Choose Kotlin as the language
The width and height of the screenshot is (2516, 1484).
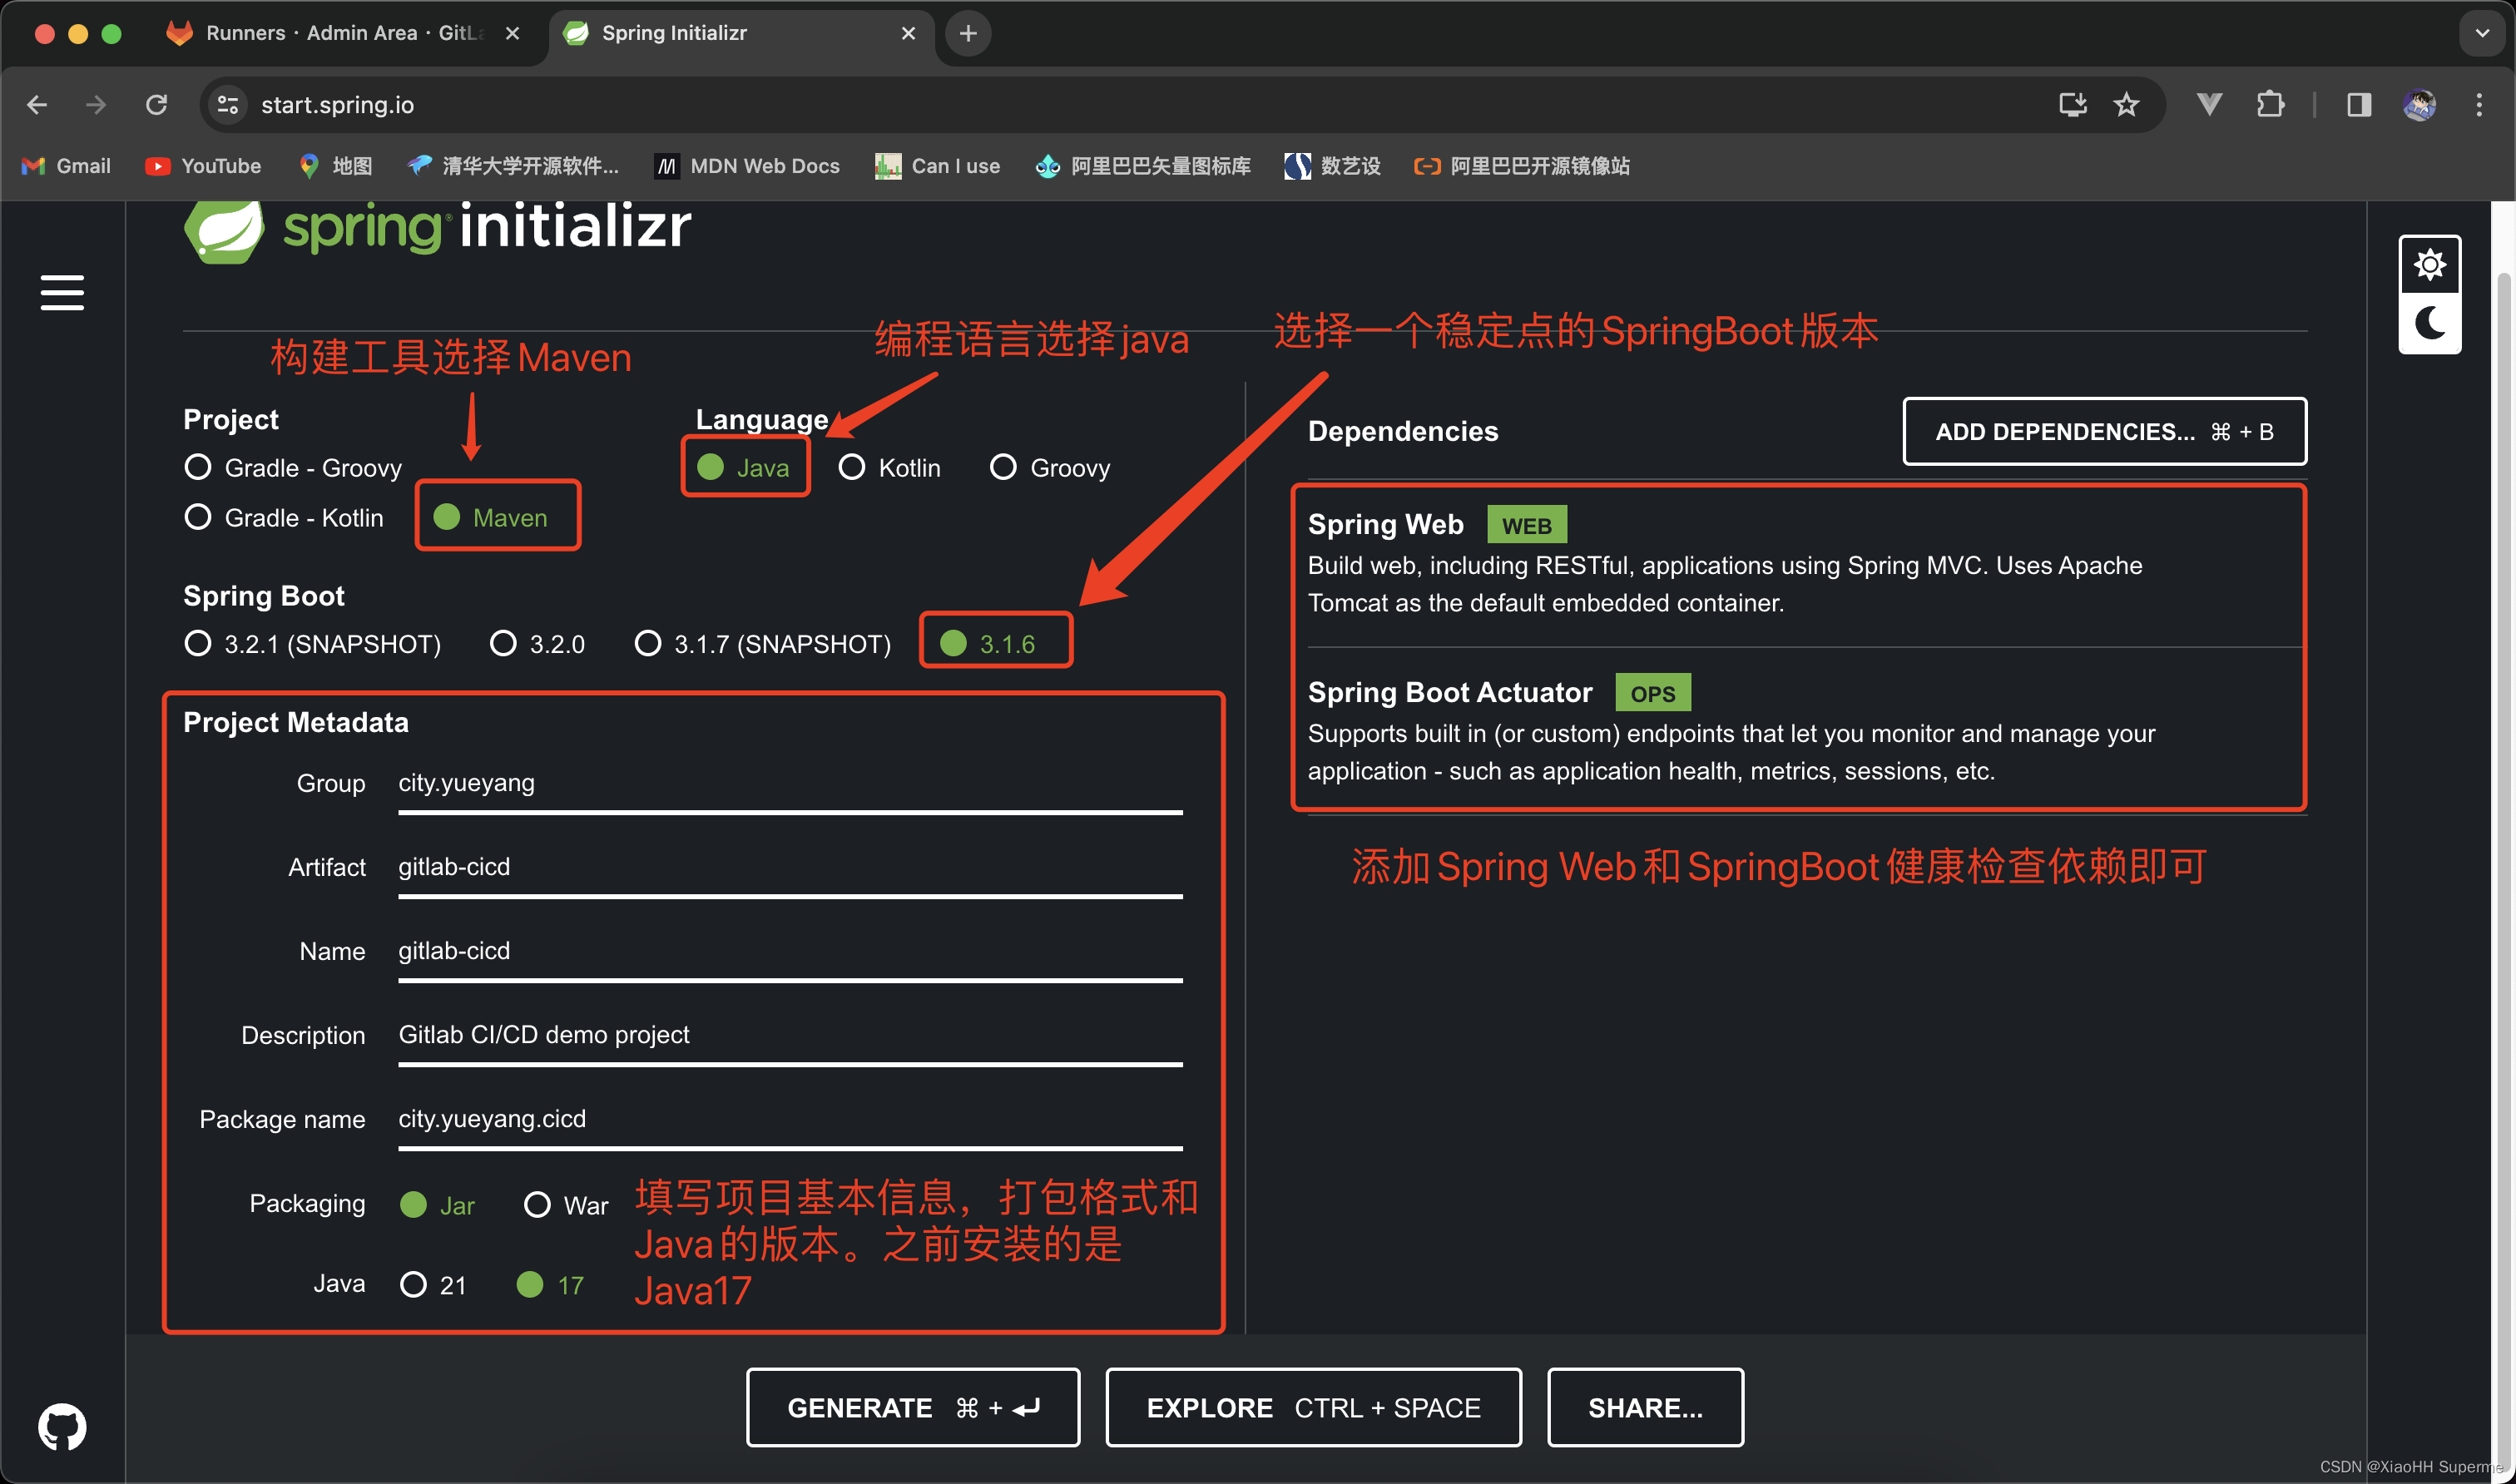[x=852, y=467]
